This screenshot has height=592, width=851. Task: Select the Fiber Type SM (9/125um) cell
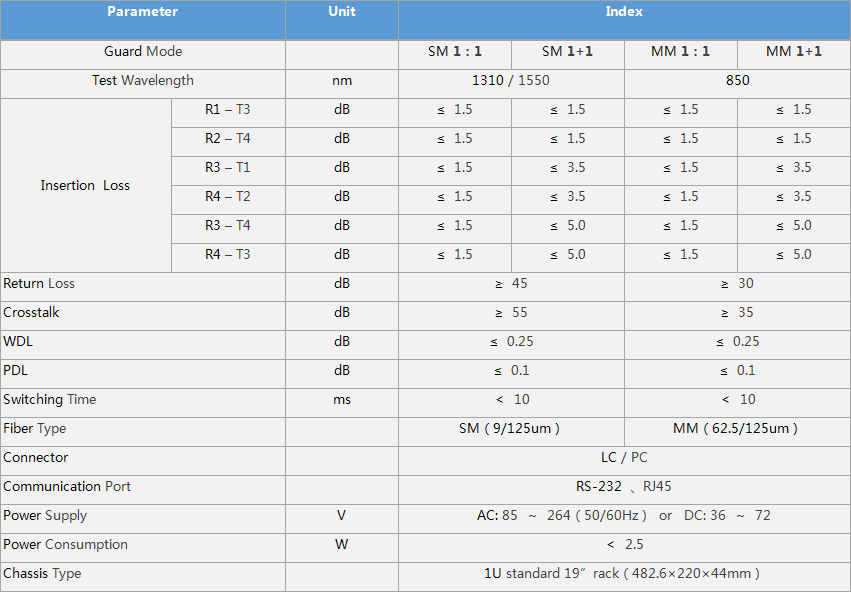pyautogui.click(x=511, y=428)
